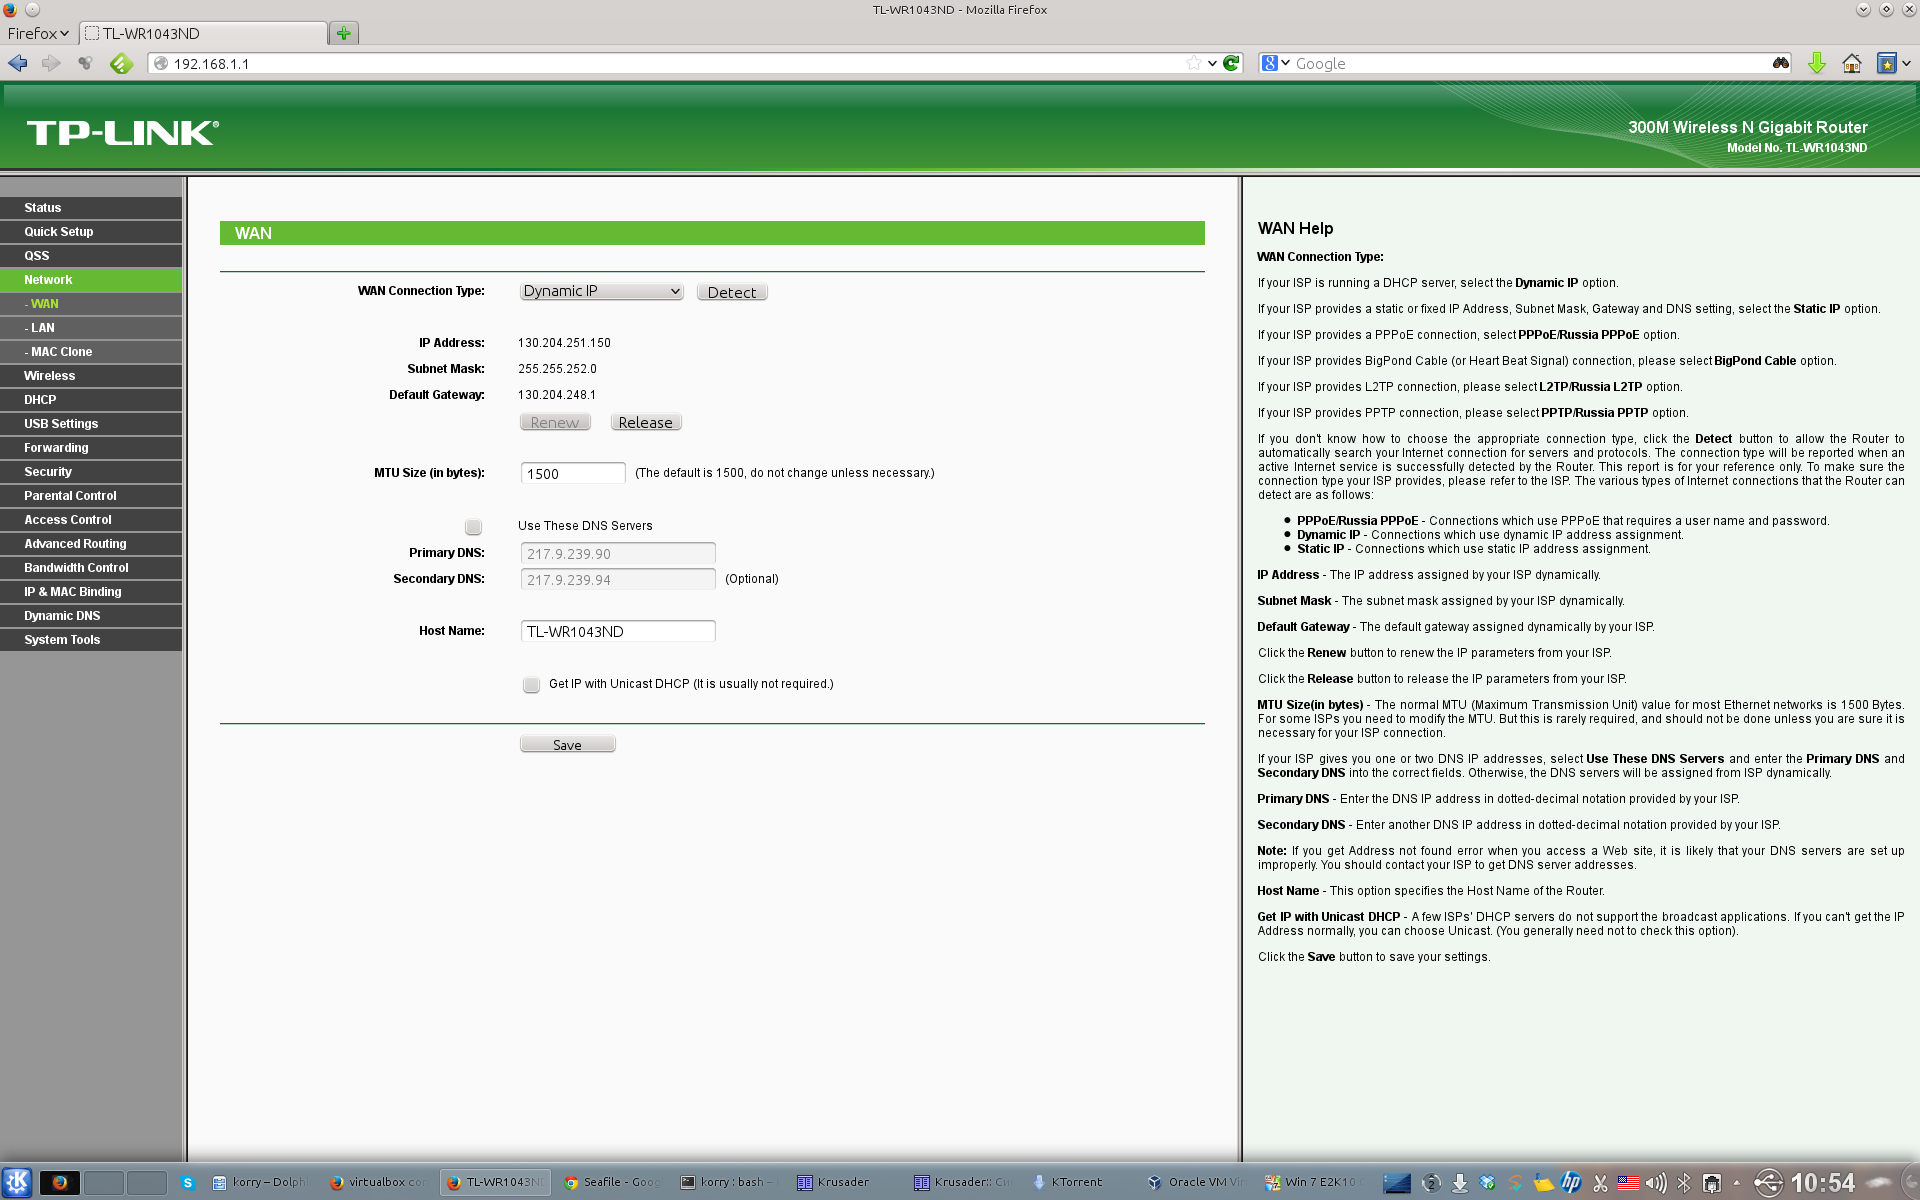Open the downloads green arrow icon

point(1816,63)
